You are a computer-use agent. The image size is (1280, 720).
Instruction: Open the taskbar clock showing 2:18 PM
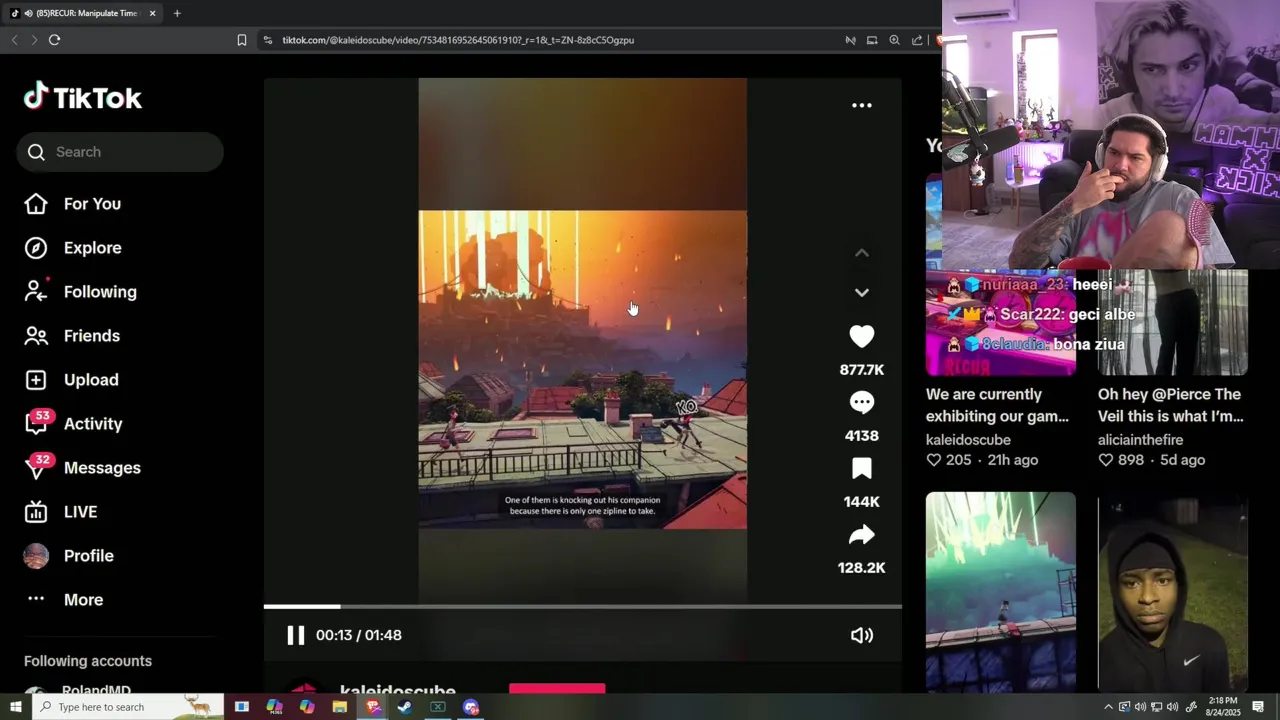point(1223,707)
